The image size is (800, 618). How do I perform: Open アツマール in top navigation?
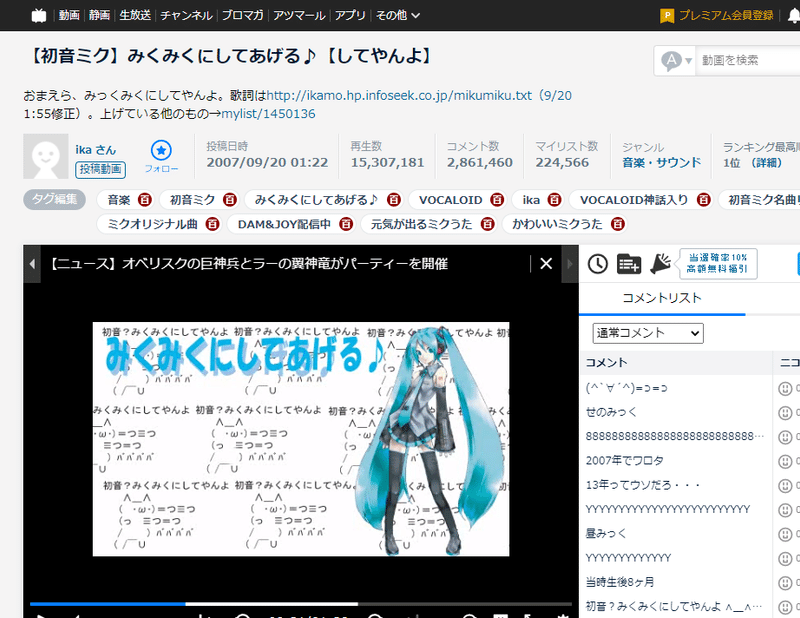point(299,15)
